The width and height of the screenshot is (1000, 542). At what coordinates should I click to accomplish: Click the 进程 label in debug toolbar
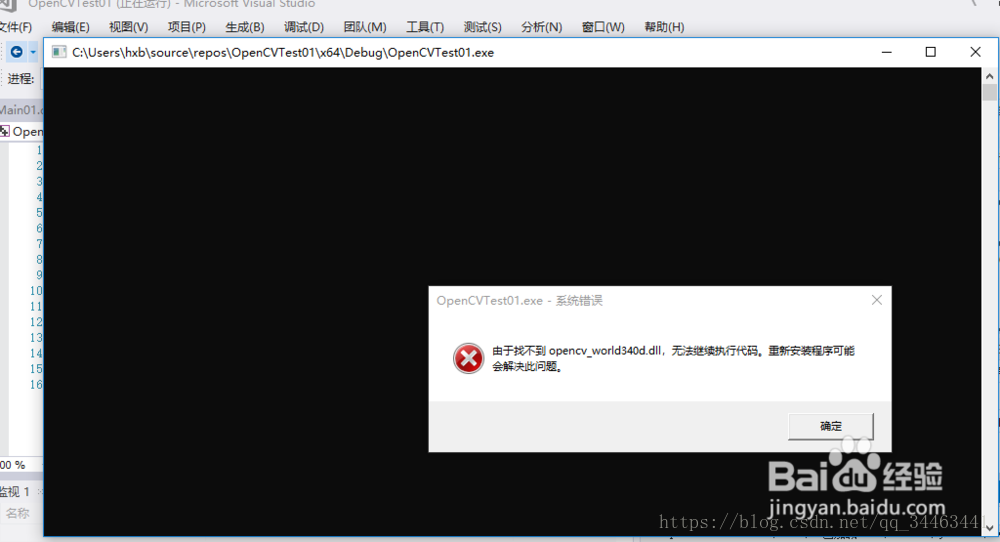20,79
